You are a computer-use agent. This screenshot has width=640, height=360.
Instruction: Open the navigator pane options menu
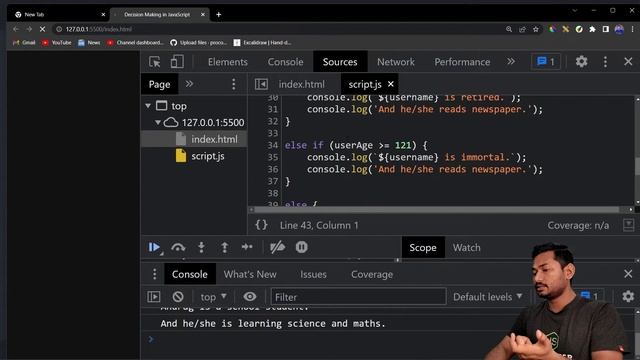tap(233, 84)
